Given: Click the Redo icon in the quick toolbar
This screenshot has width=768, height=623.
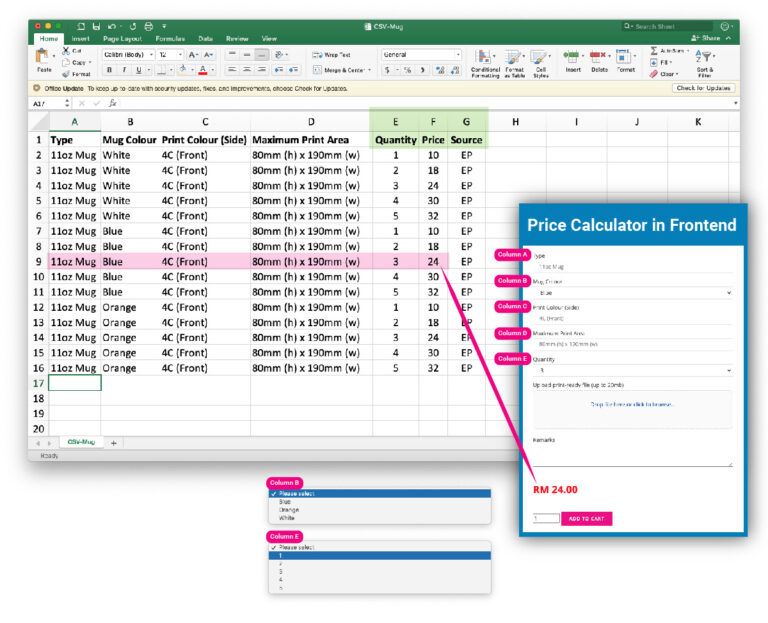Looking at the screenshot, I should (133, 26).
